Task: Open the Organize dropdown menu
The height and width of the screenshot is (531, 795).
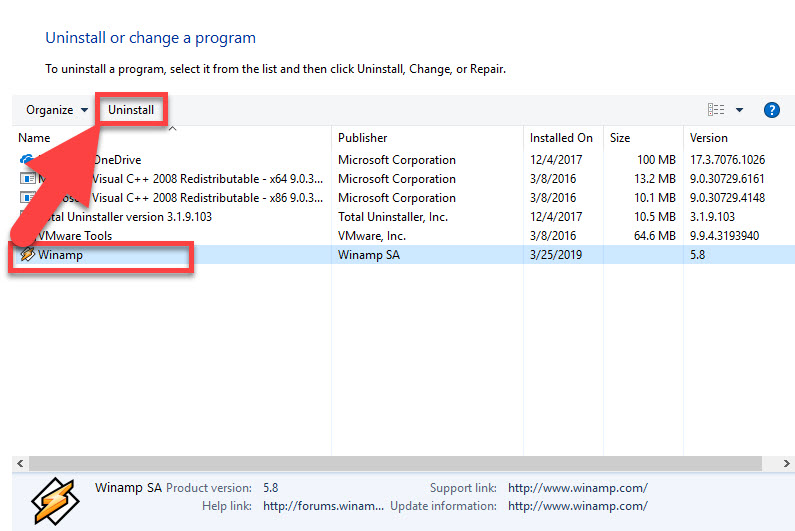Action: pyautogui.click(x=57, y=110)
